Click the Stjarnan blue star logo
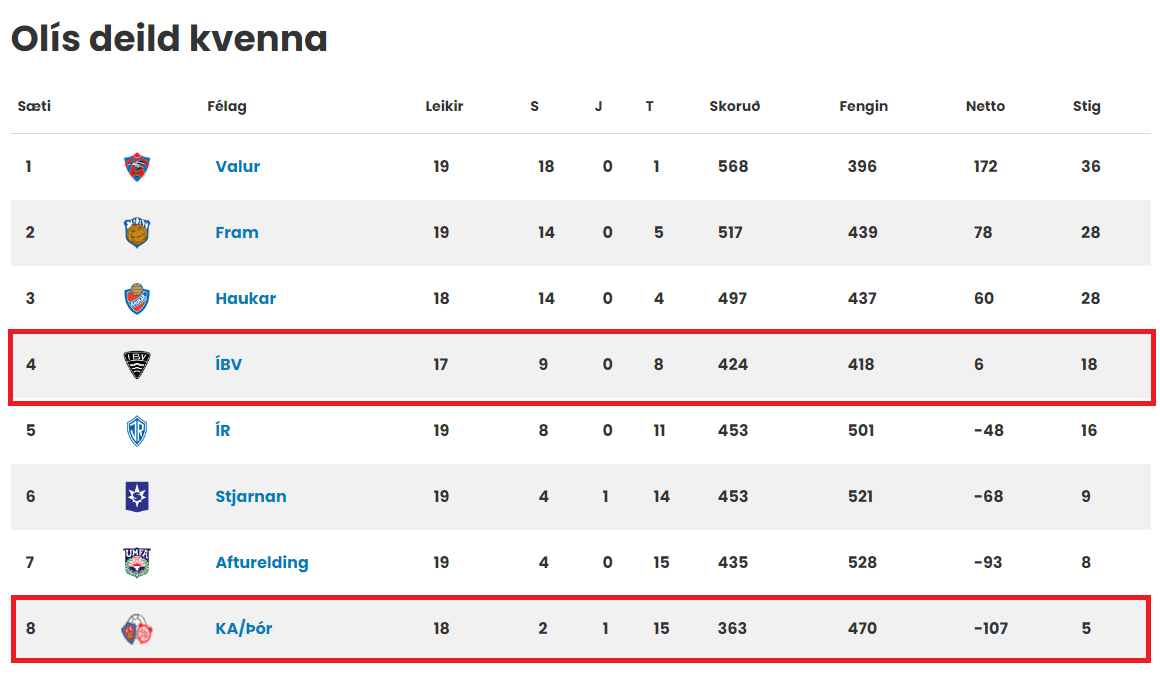Image resolution: width=1160 pixels, height=674 pixels. point(137,496)
